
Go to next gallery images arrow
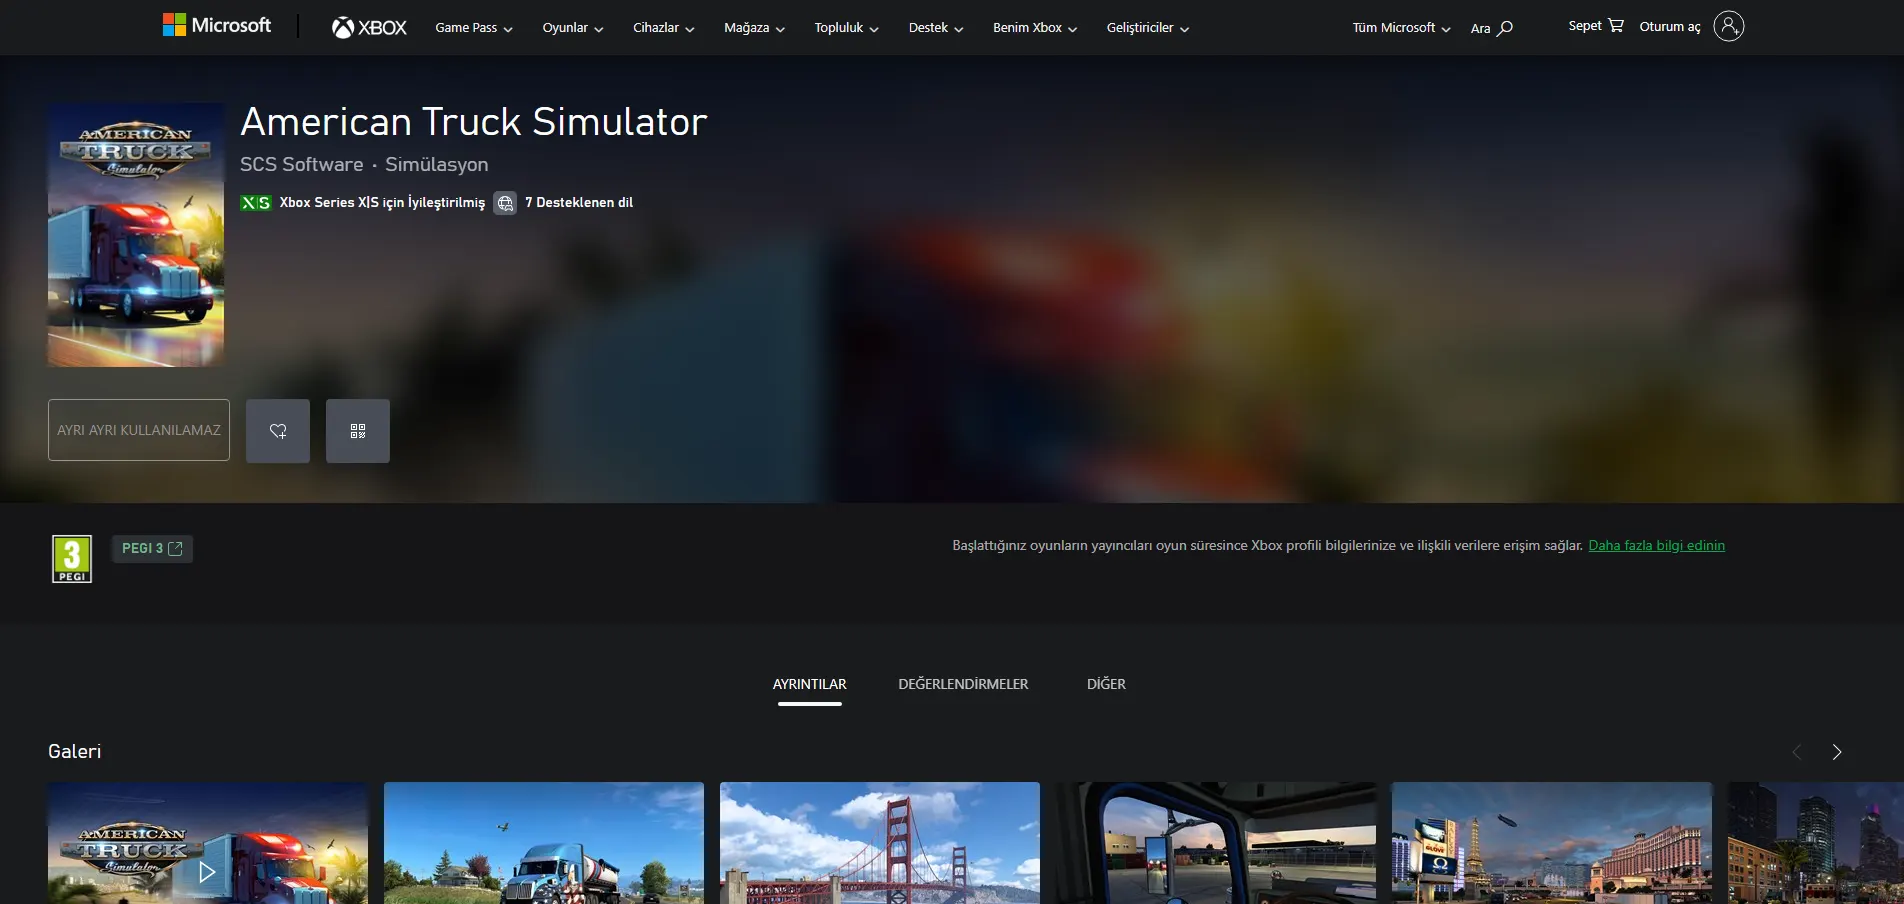click(1836, 752)
